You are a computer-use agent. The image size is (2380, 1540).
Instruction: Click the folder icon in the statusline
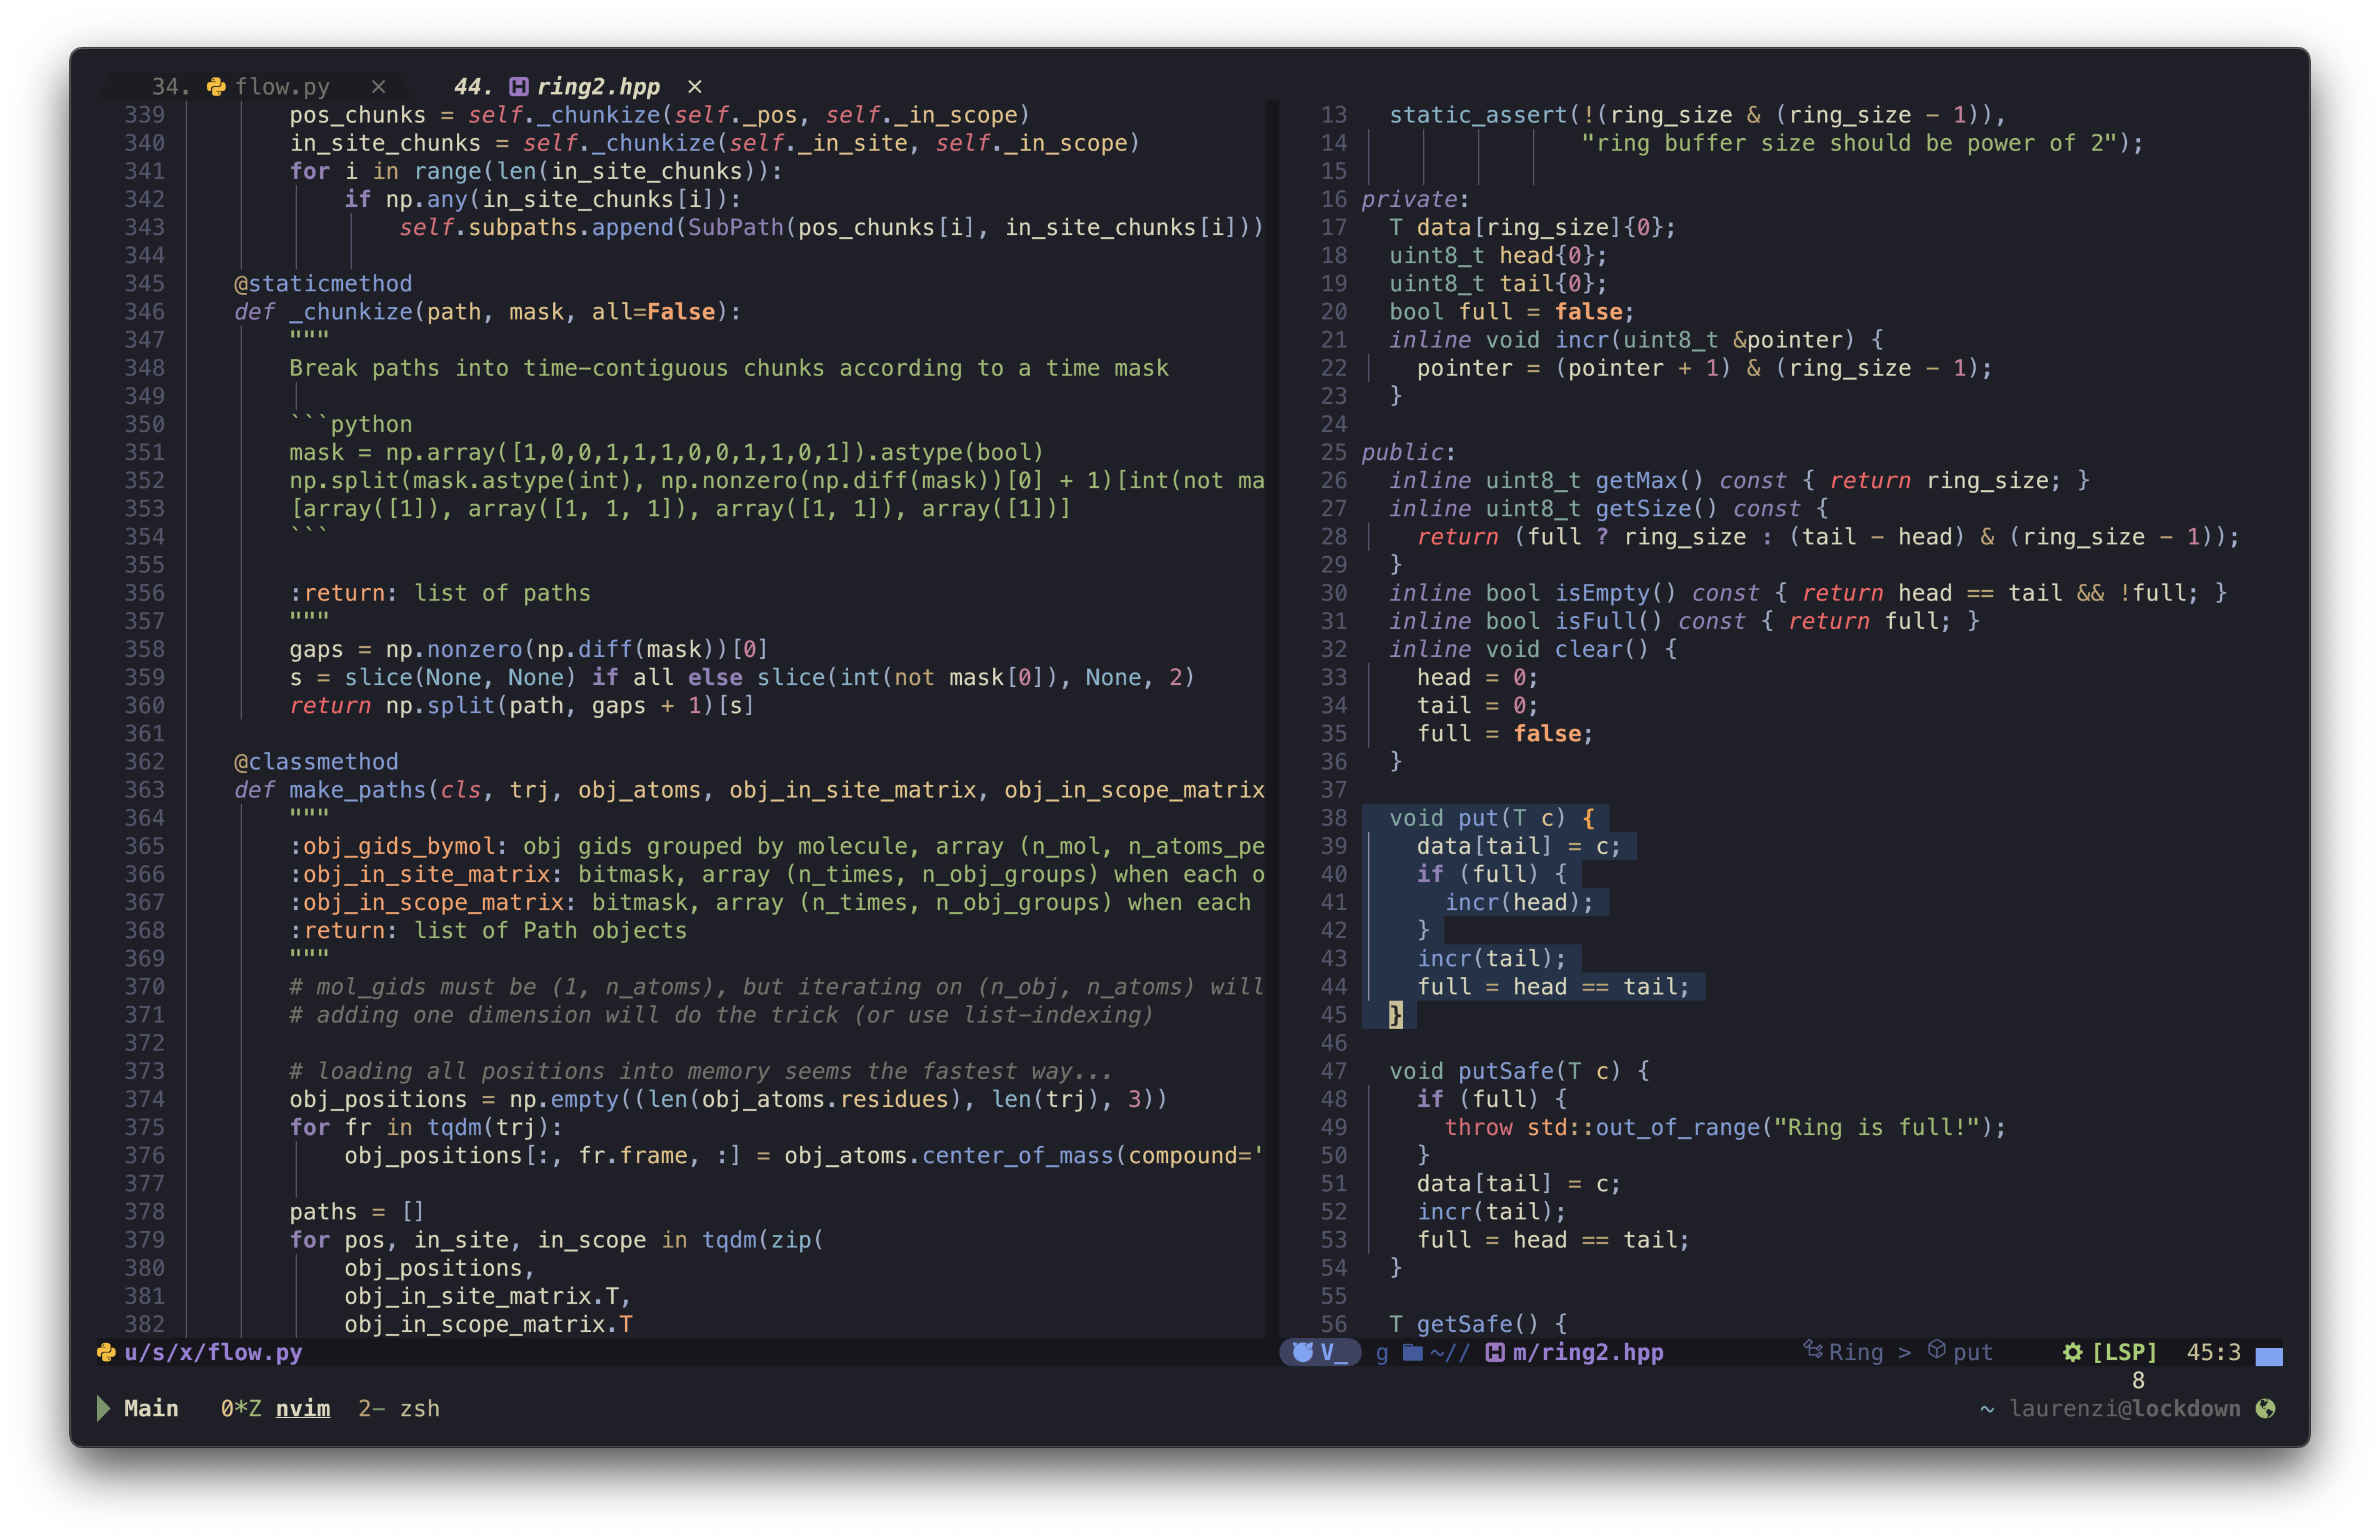pos(1412,1352)
